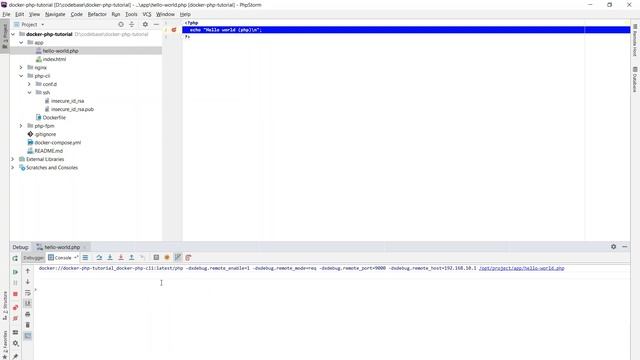Click the Restore Layout icon in debug sidebar
This screenshot has height=360, width=640.
tap(15, 332)
